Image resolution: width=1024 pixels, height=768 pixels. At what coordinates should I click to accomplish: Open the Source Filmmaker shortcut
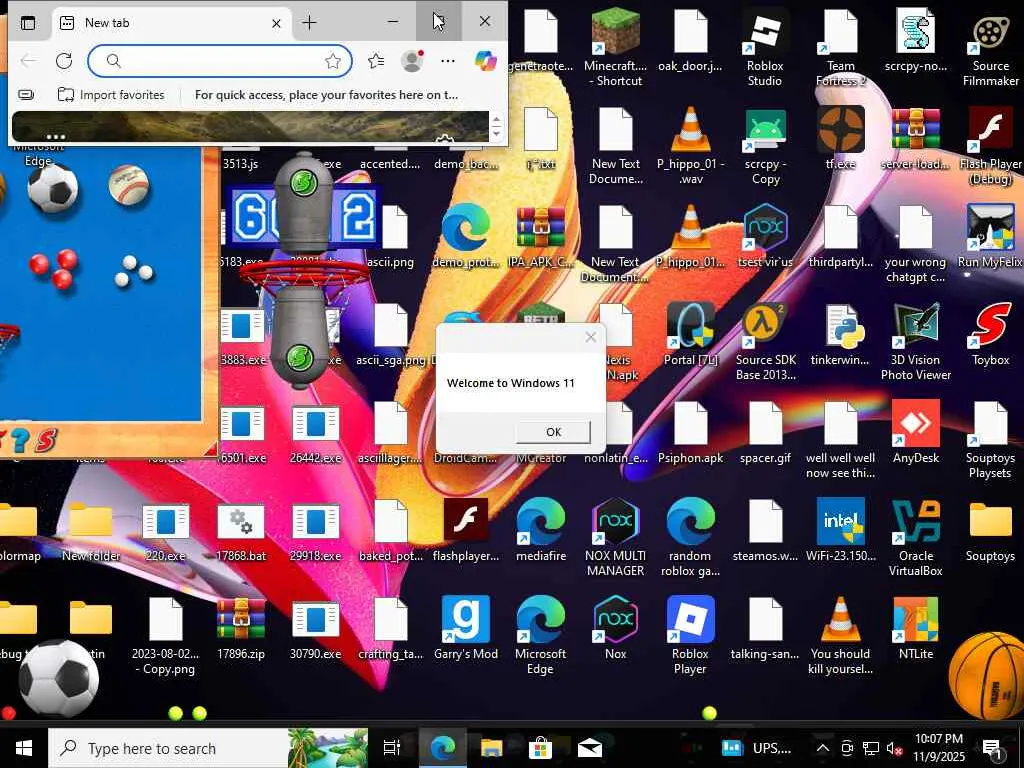coord(991,47)
